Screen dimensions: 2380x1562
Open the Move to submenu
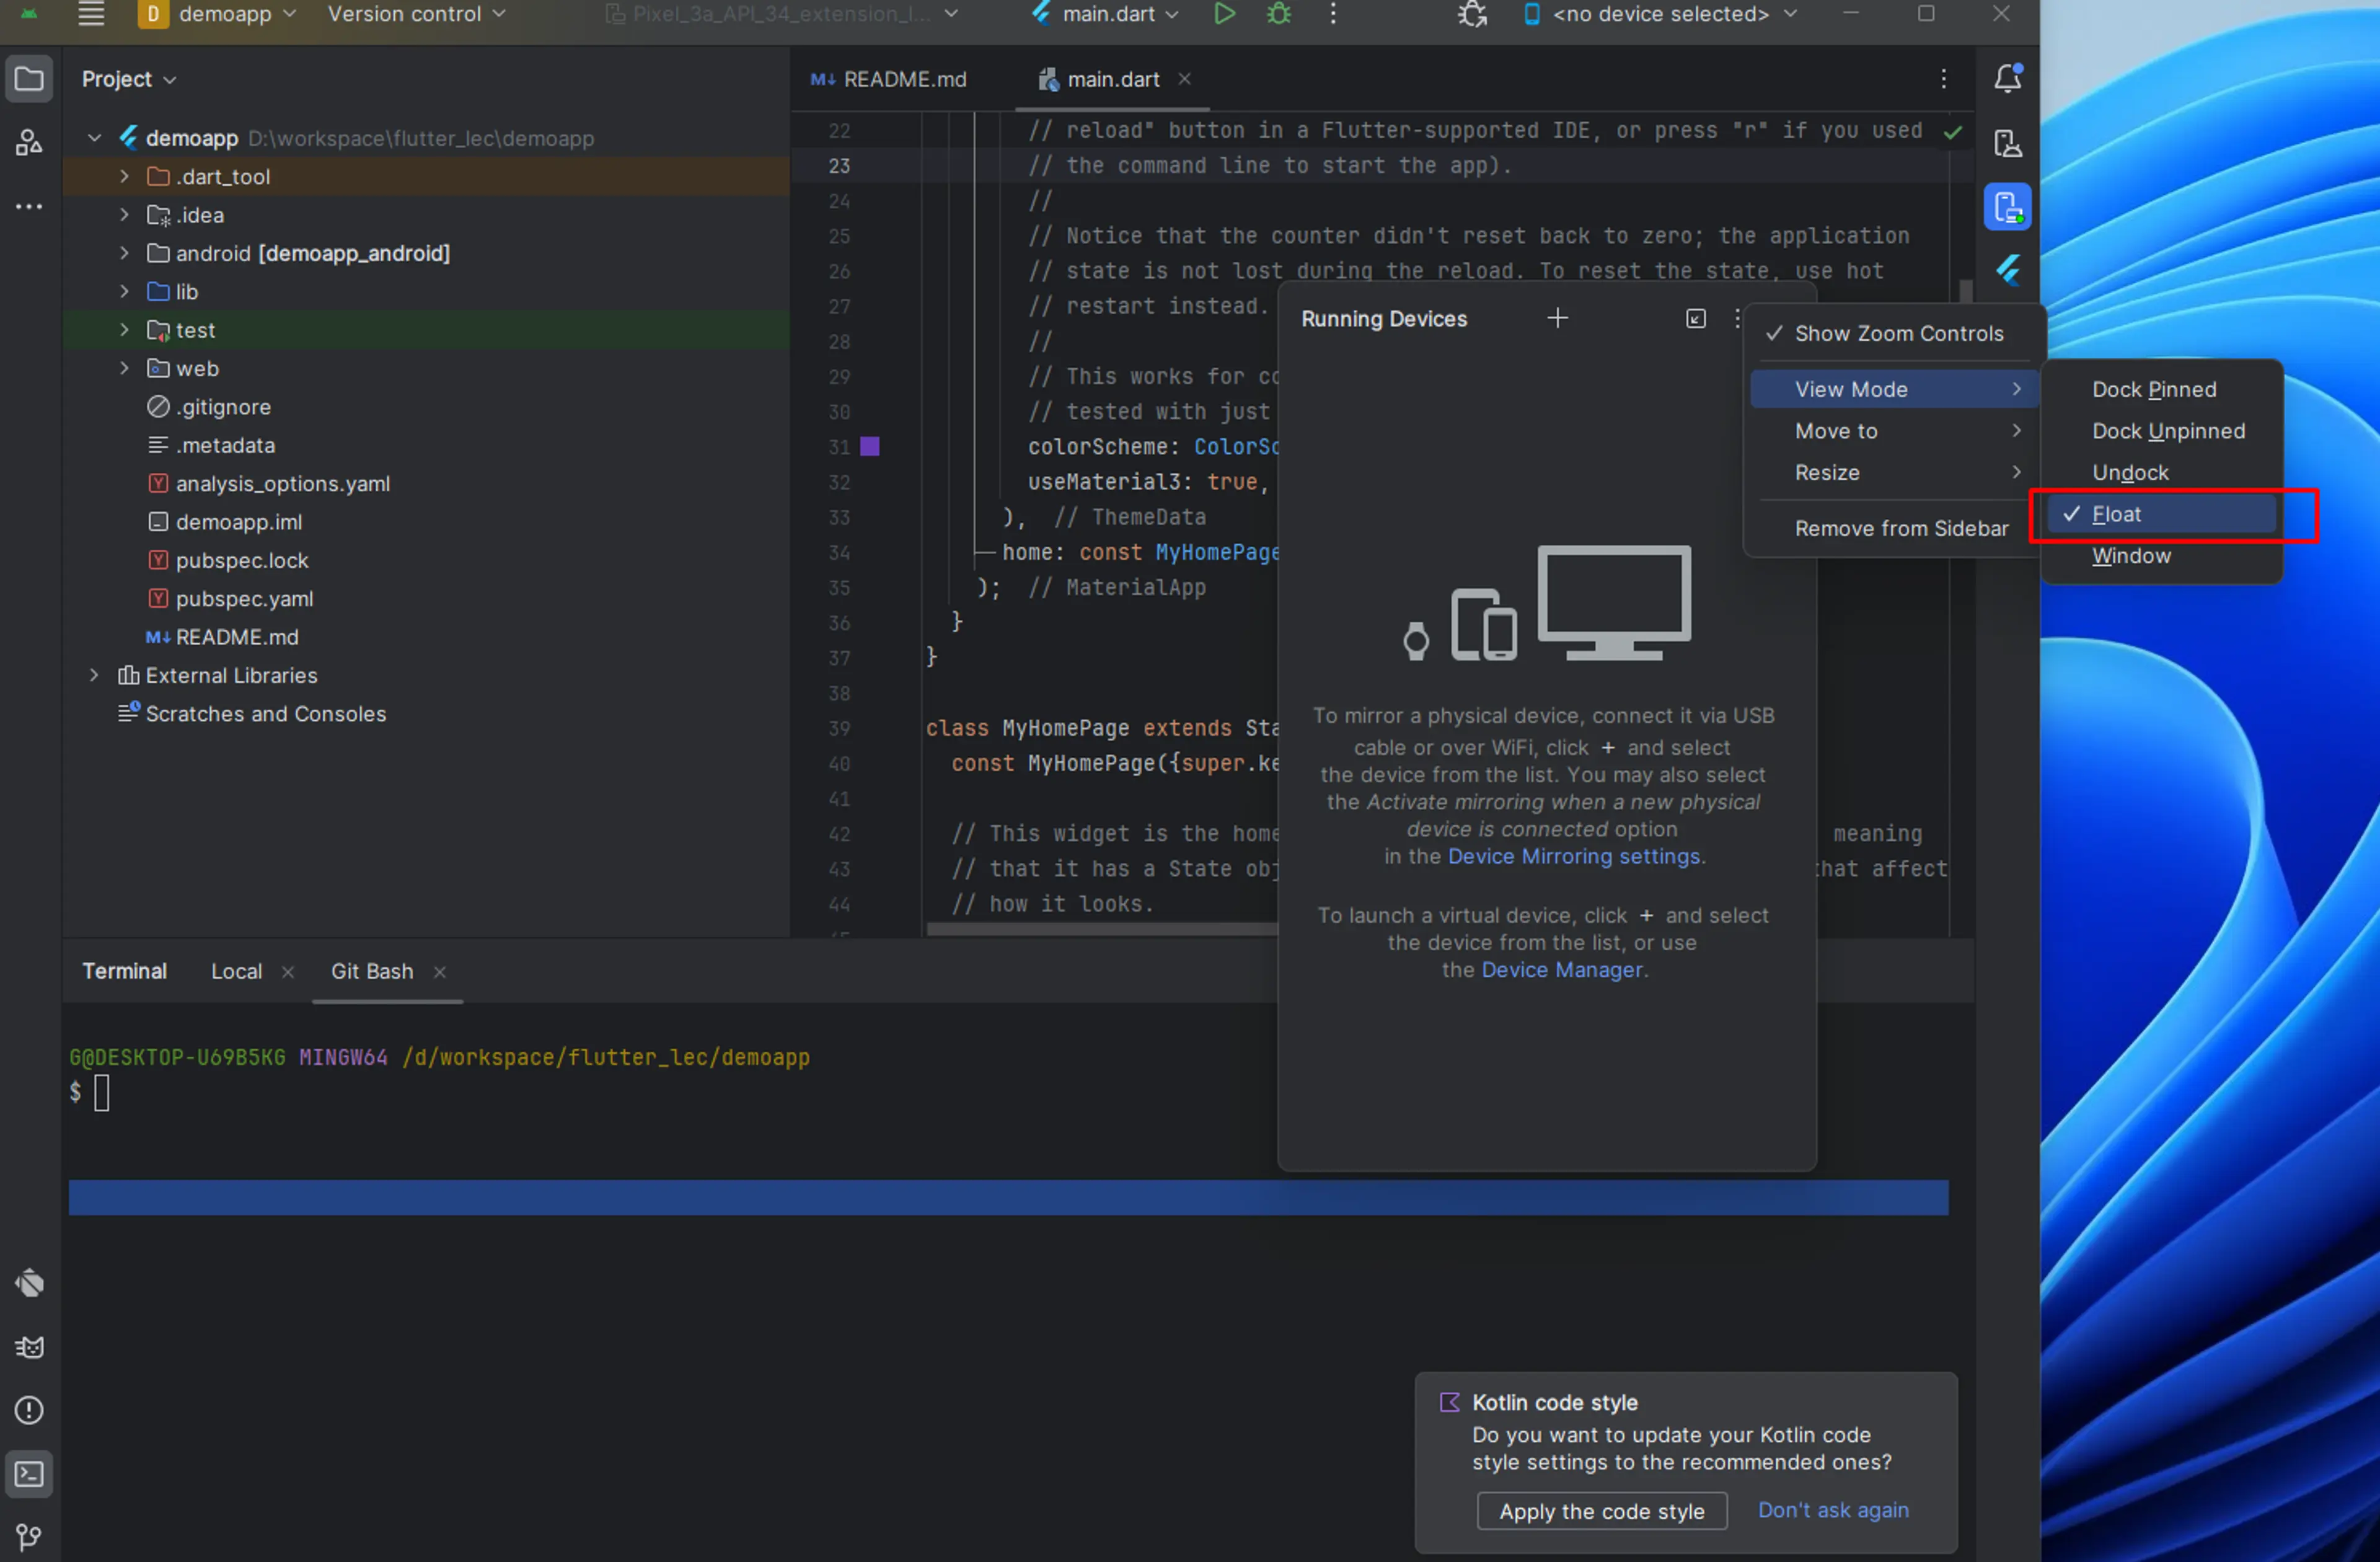pyautogui.click(x=1893, y=431)
